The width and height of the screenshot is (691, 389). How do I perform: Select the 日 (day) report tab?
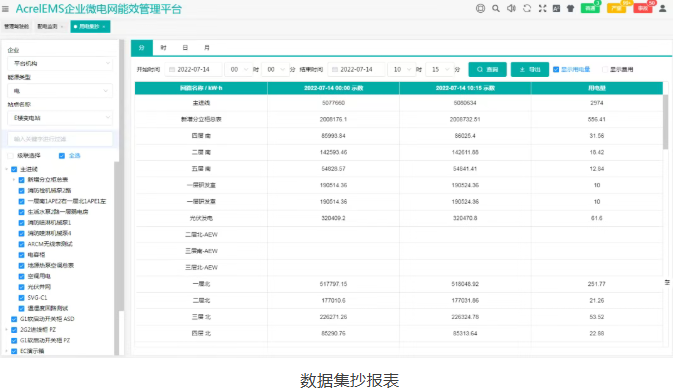[x=185, y=48]
